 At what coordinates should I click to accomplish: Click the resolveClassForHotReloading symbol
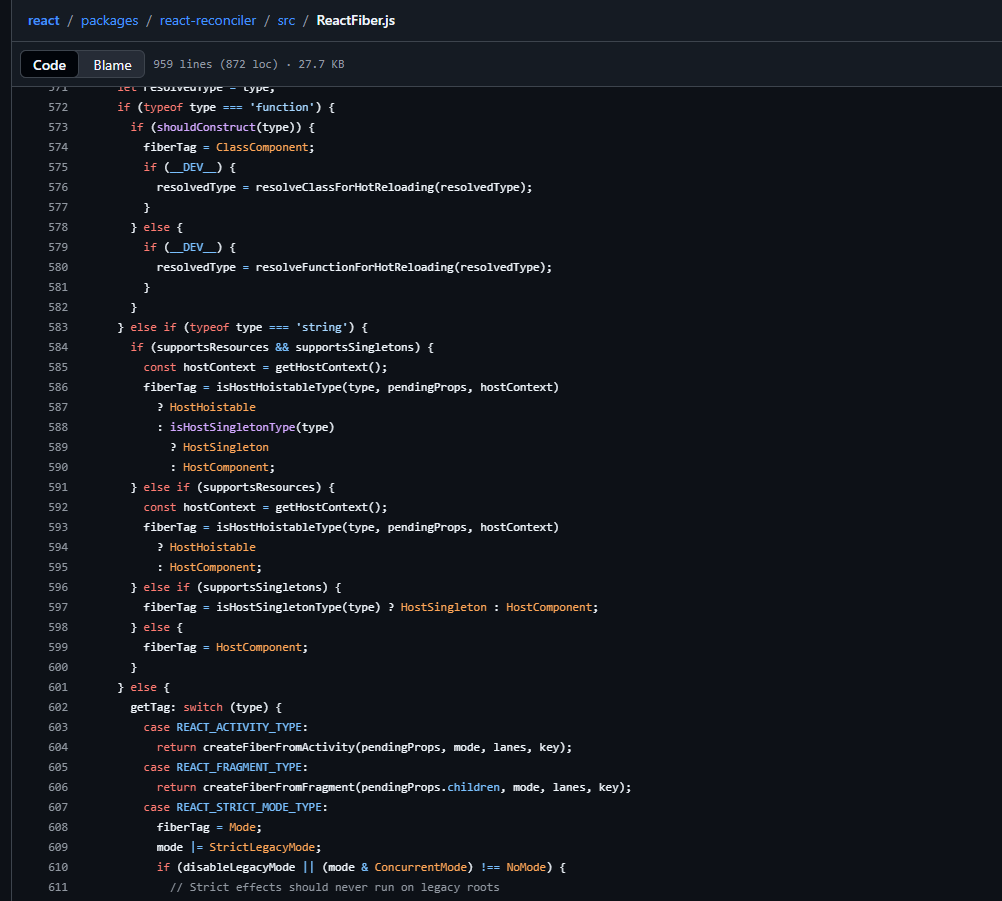[x=345, y=187]
